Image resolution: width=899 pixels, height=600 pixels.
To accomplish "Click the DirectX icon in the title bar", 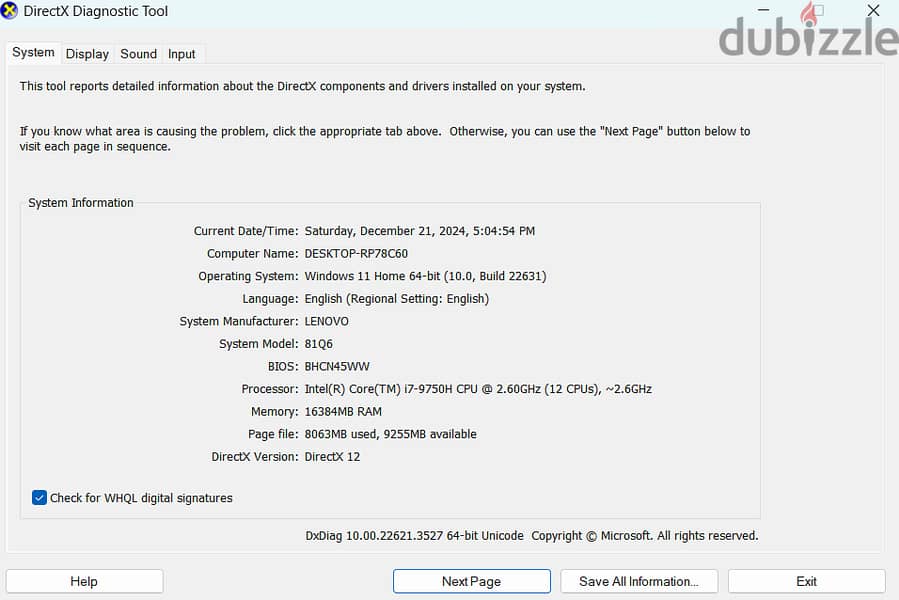I will coord(10,11).
